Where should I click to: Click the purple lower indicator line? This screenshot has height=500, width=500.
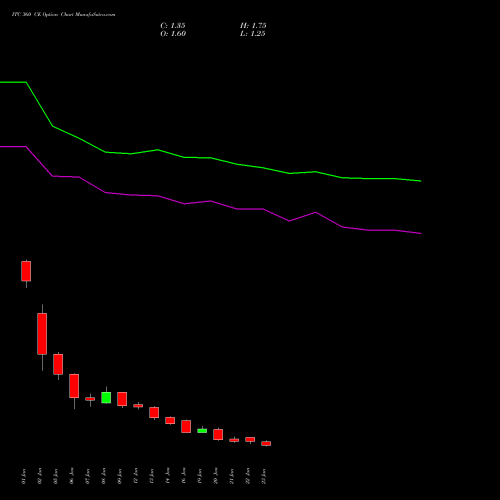point(211,201)
